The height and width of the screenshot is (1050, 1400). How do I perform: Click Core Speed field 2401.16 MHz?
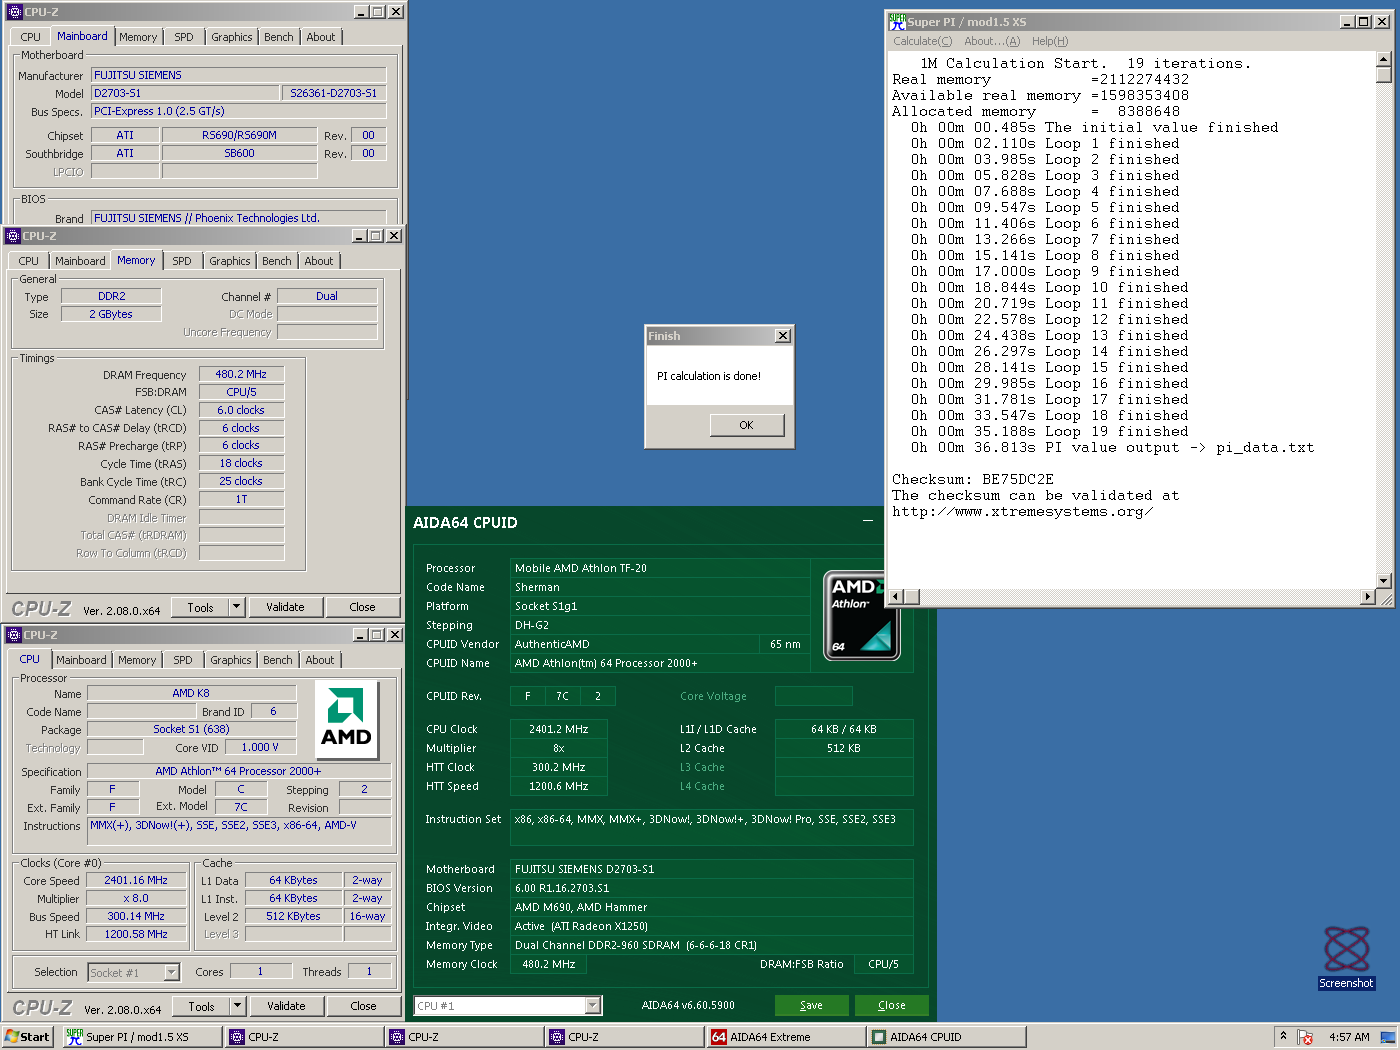tap(136, 880)
